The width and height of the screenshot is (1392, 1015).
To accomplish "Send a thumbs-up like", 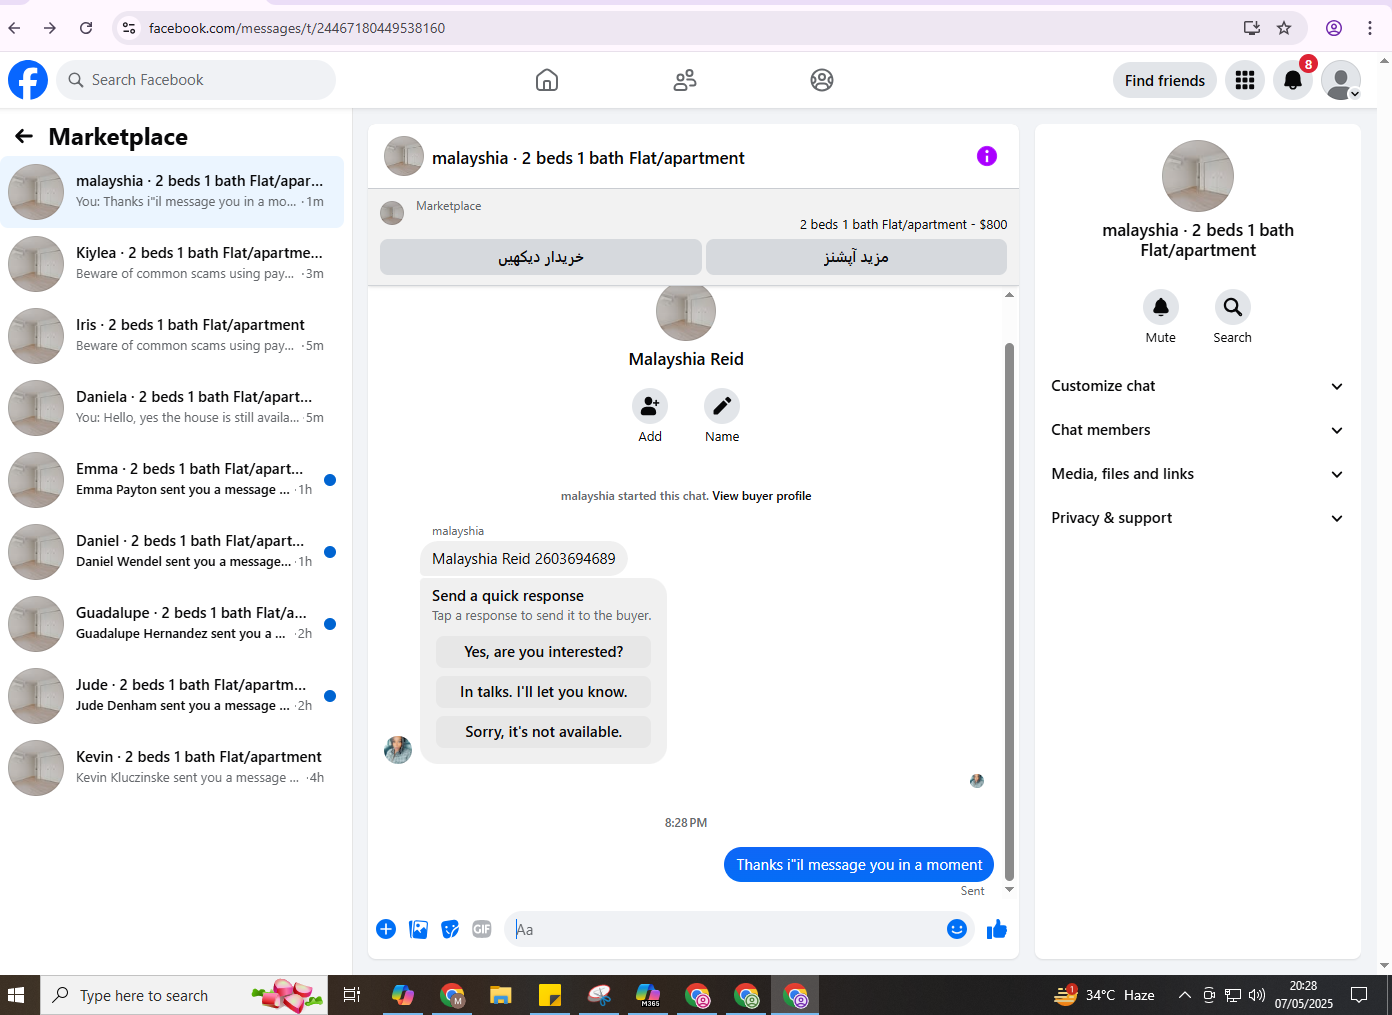I will (997, 929).
